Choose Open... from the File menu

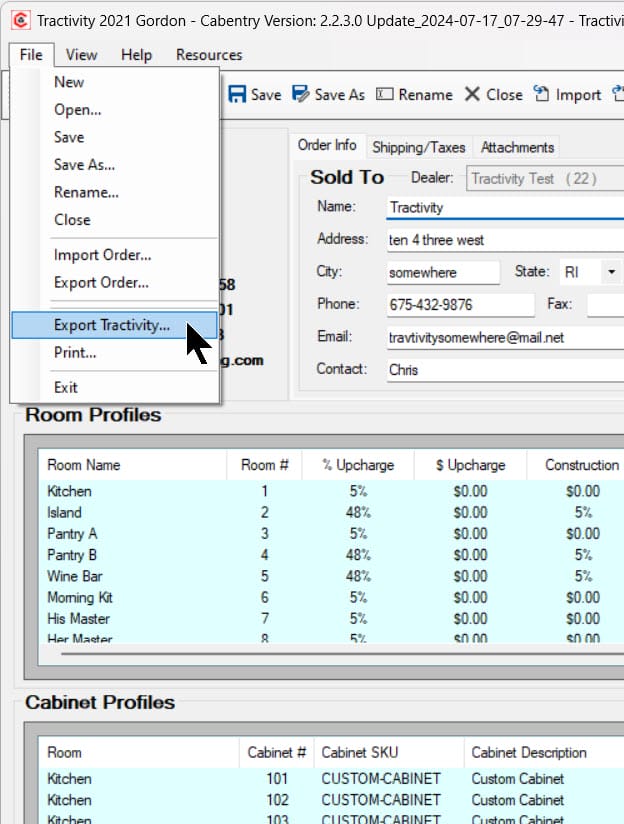coord(114,110)
